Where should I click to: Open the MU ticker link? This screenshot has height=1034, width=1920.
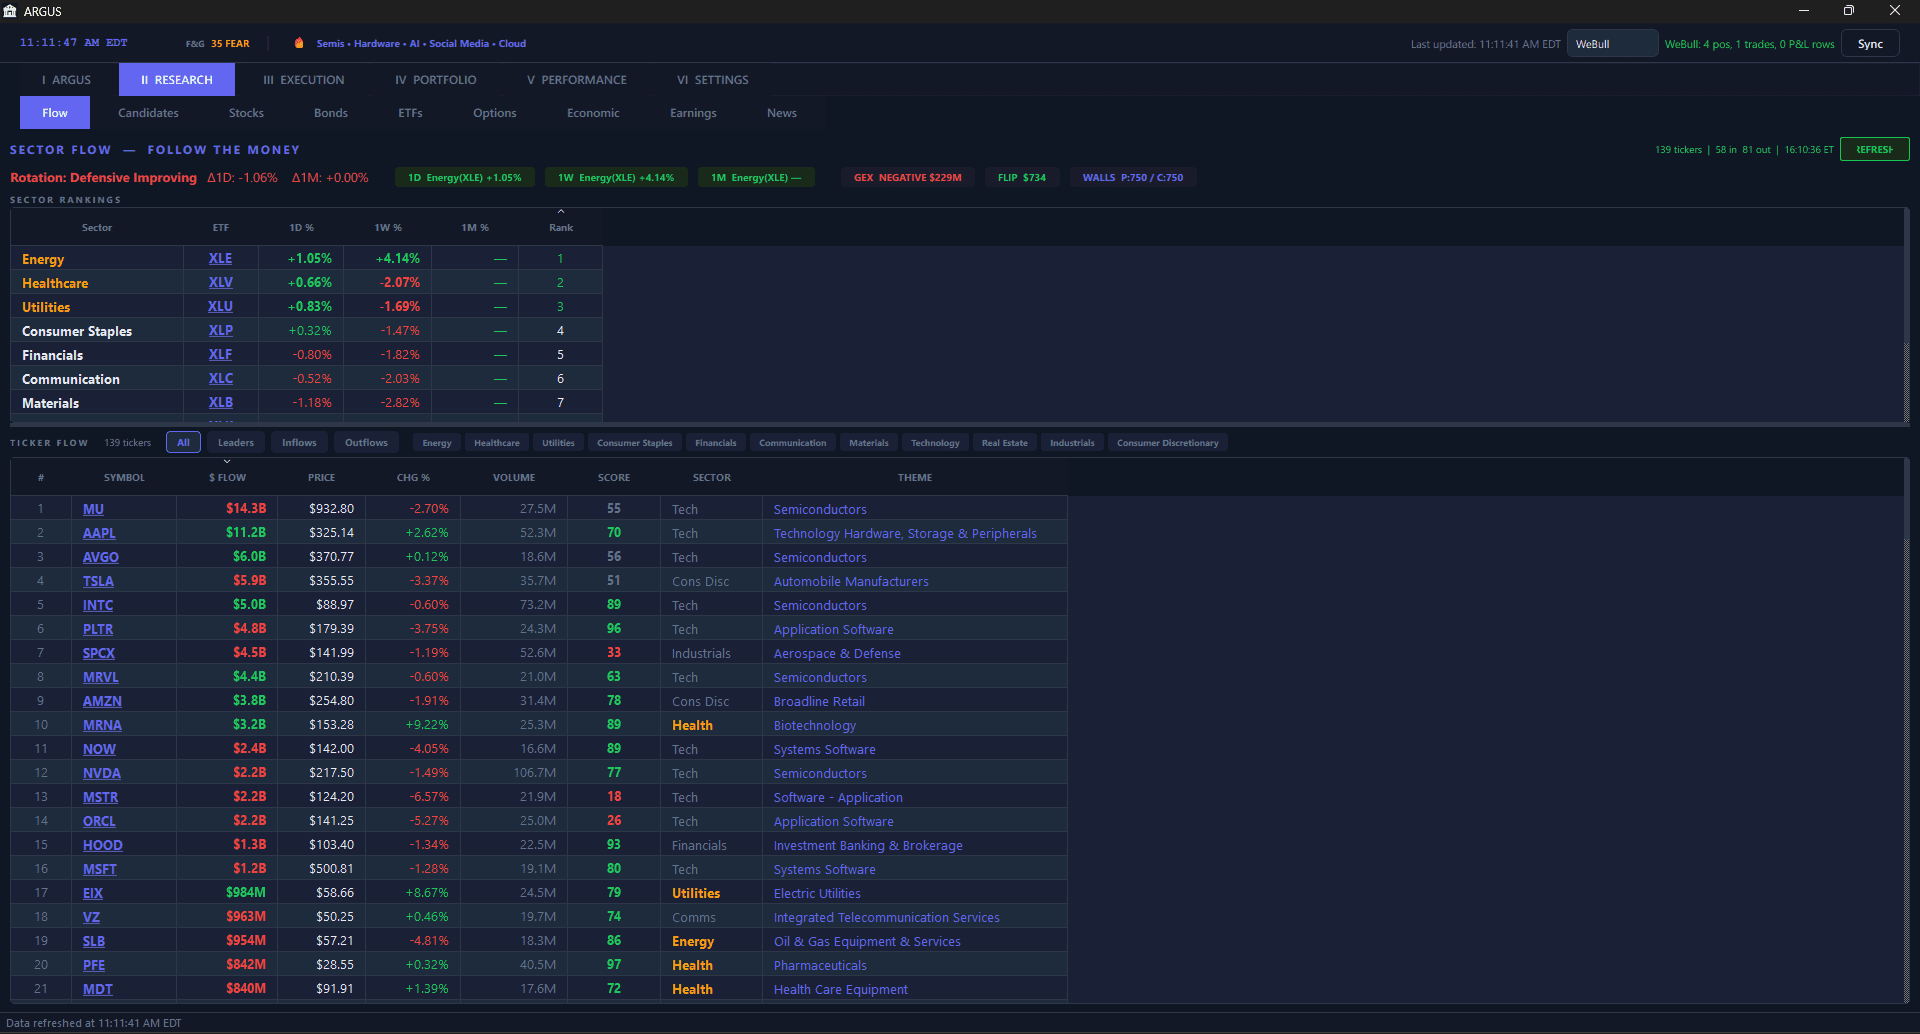tap(93, 509)
